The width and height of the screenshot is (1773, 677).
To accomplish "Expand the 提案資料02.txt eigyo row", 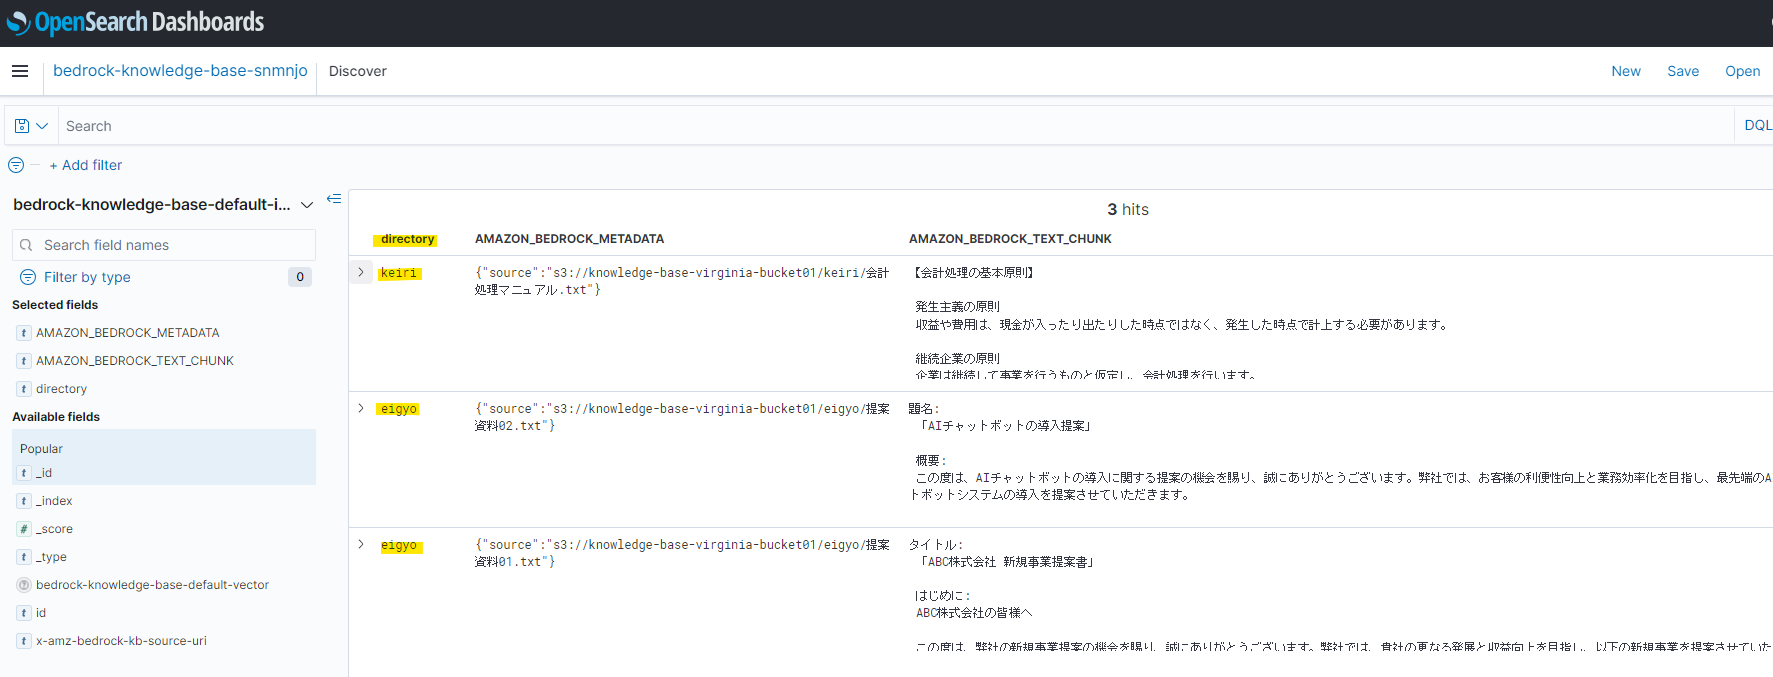I will click(361, 408).
